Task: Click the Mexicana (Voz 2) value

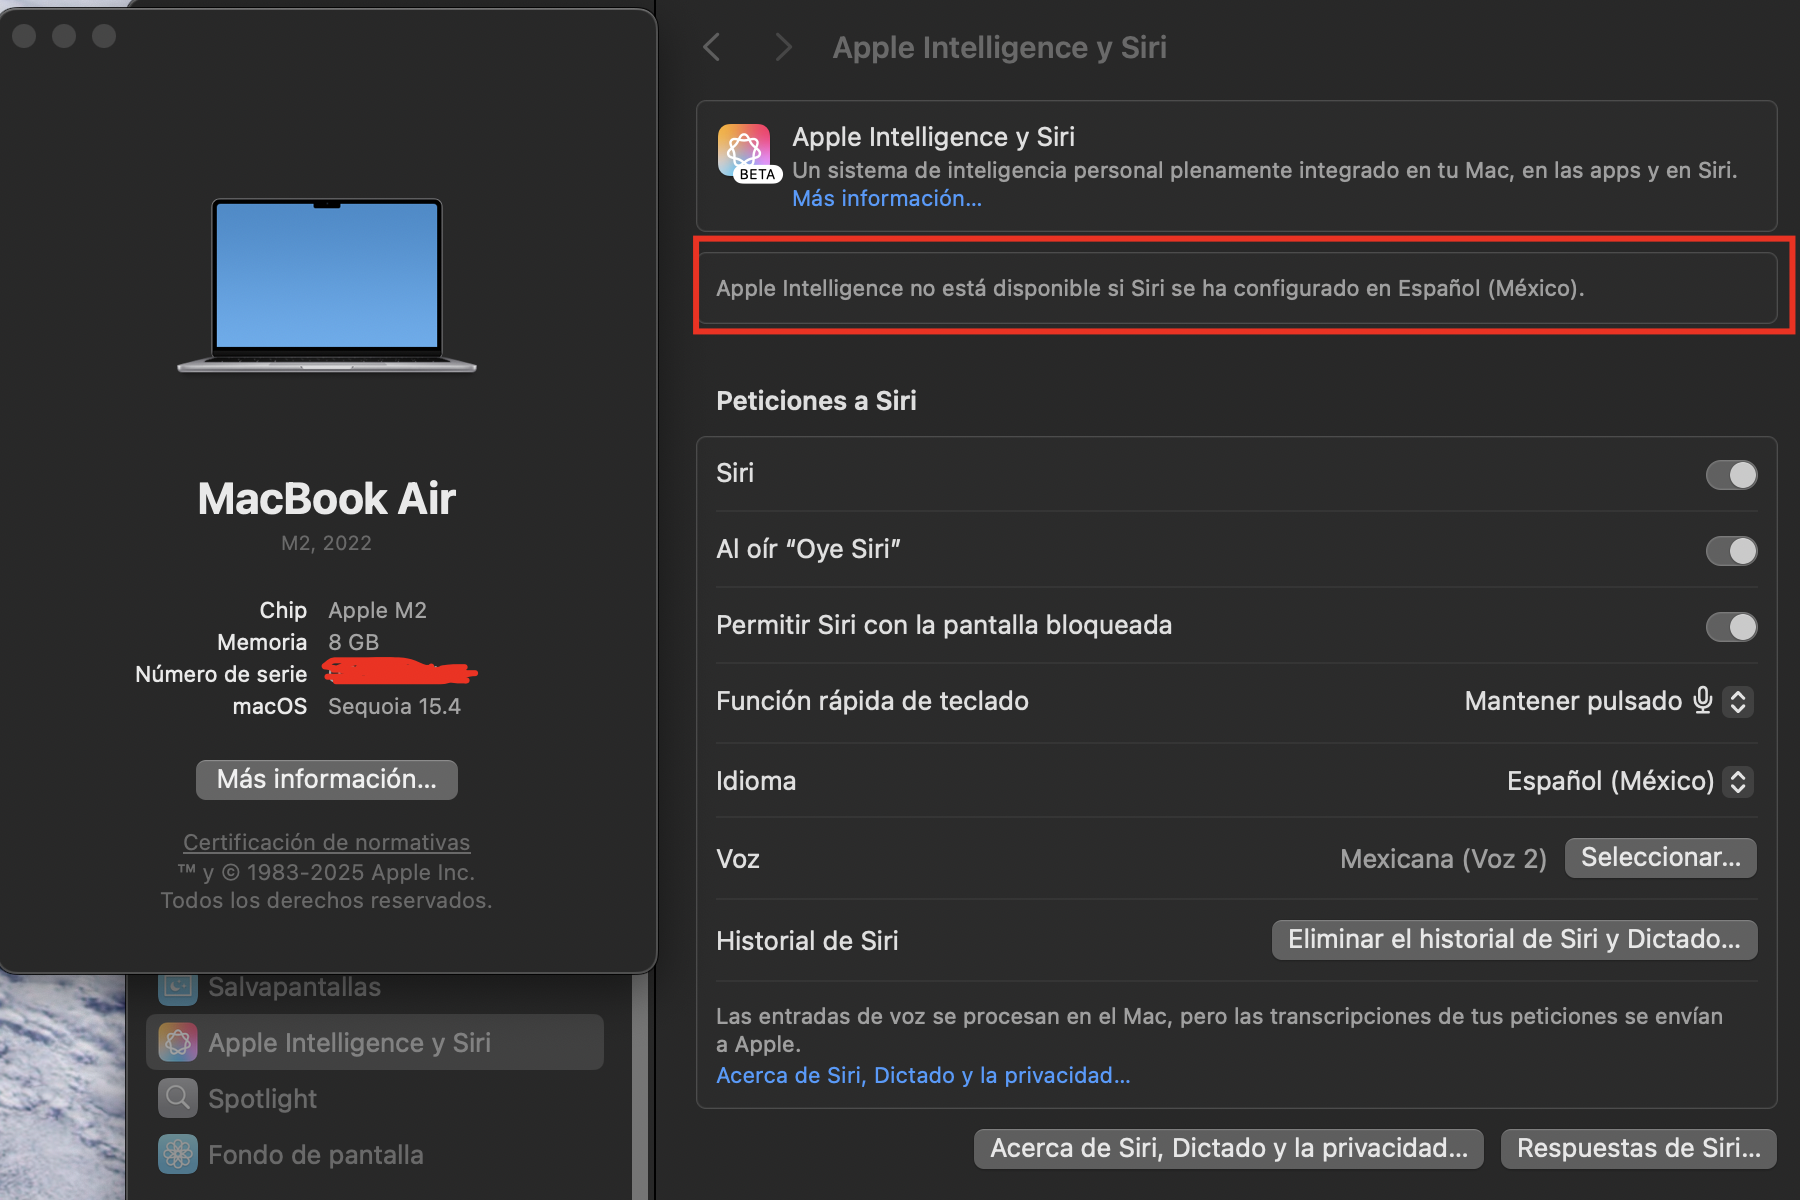Action: coord(1443,859)
